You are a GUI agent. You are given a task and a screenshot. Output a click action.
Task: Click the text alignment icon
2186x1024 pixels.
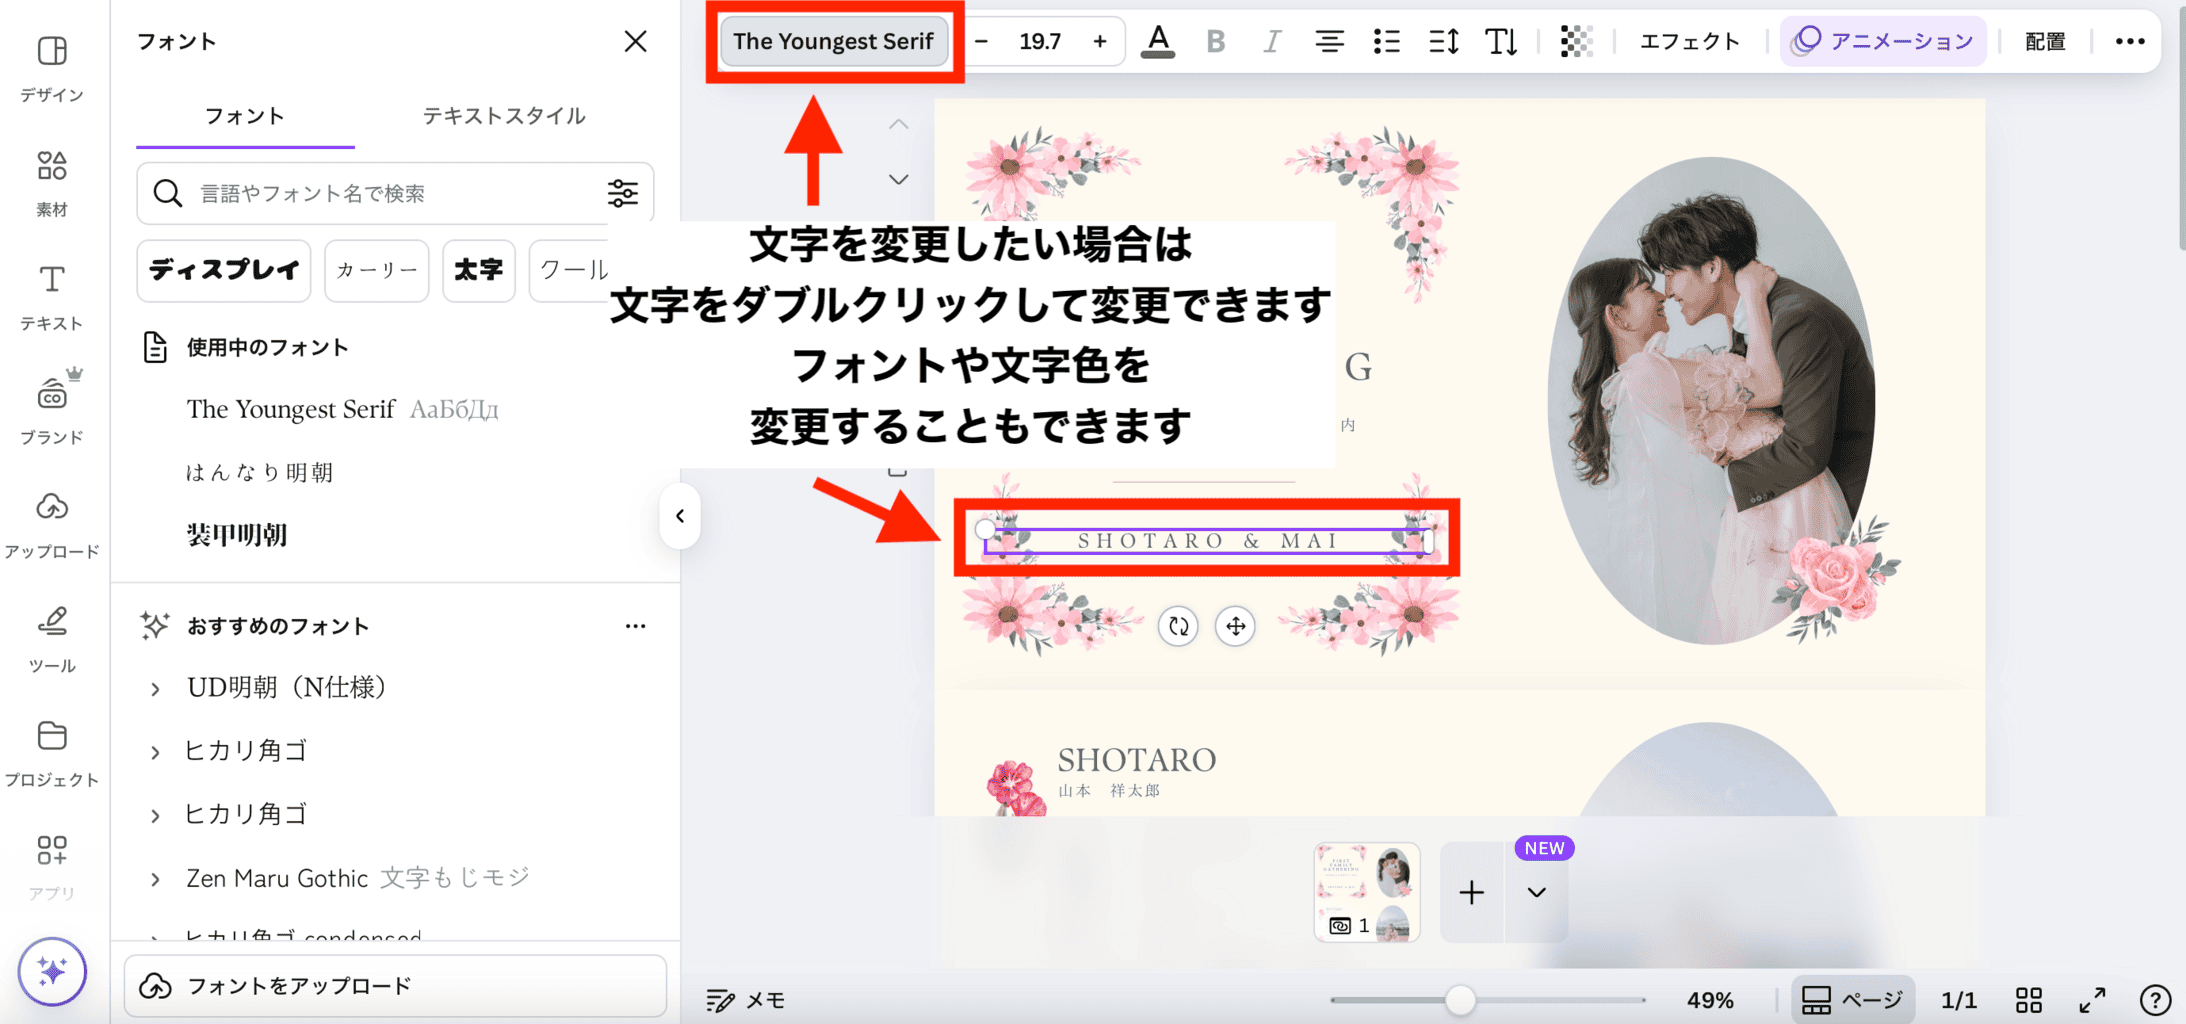click(x=1329, y=41)
